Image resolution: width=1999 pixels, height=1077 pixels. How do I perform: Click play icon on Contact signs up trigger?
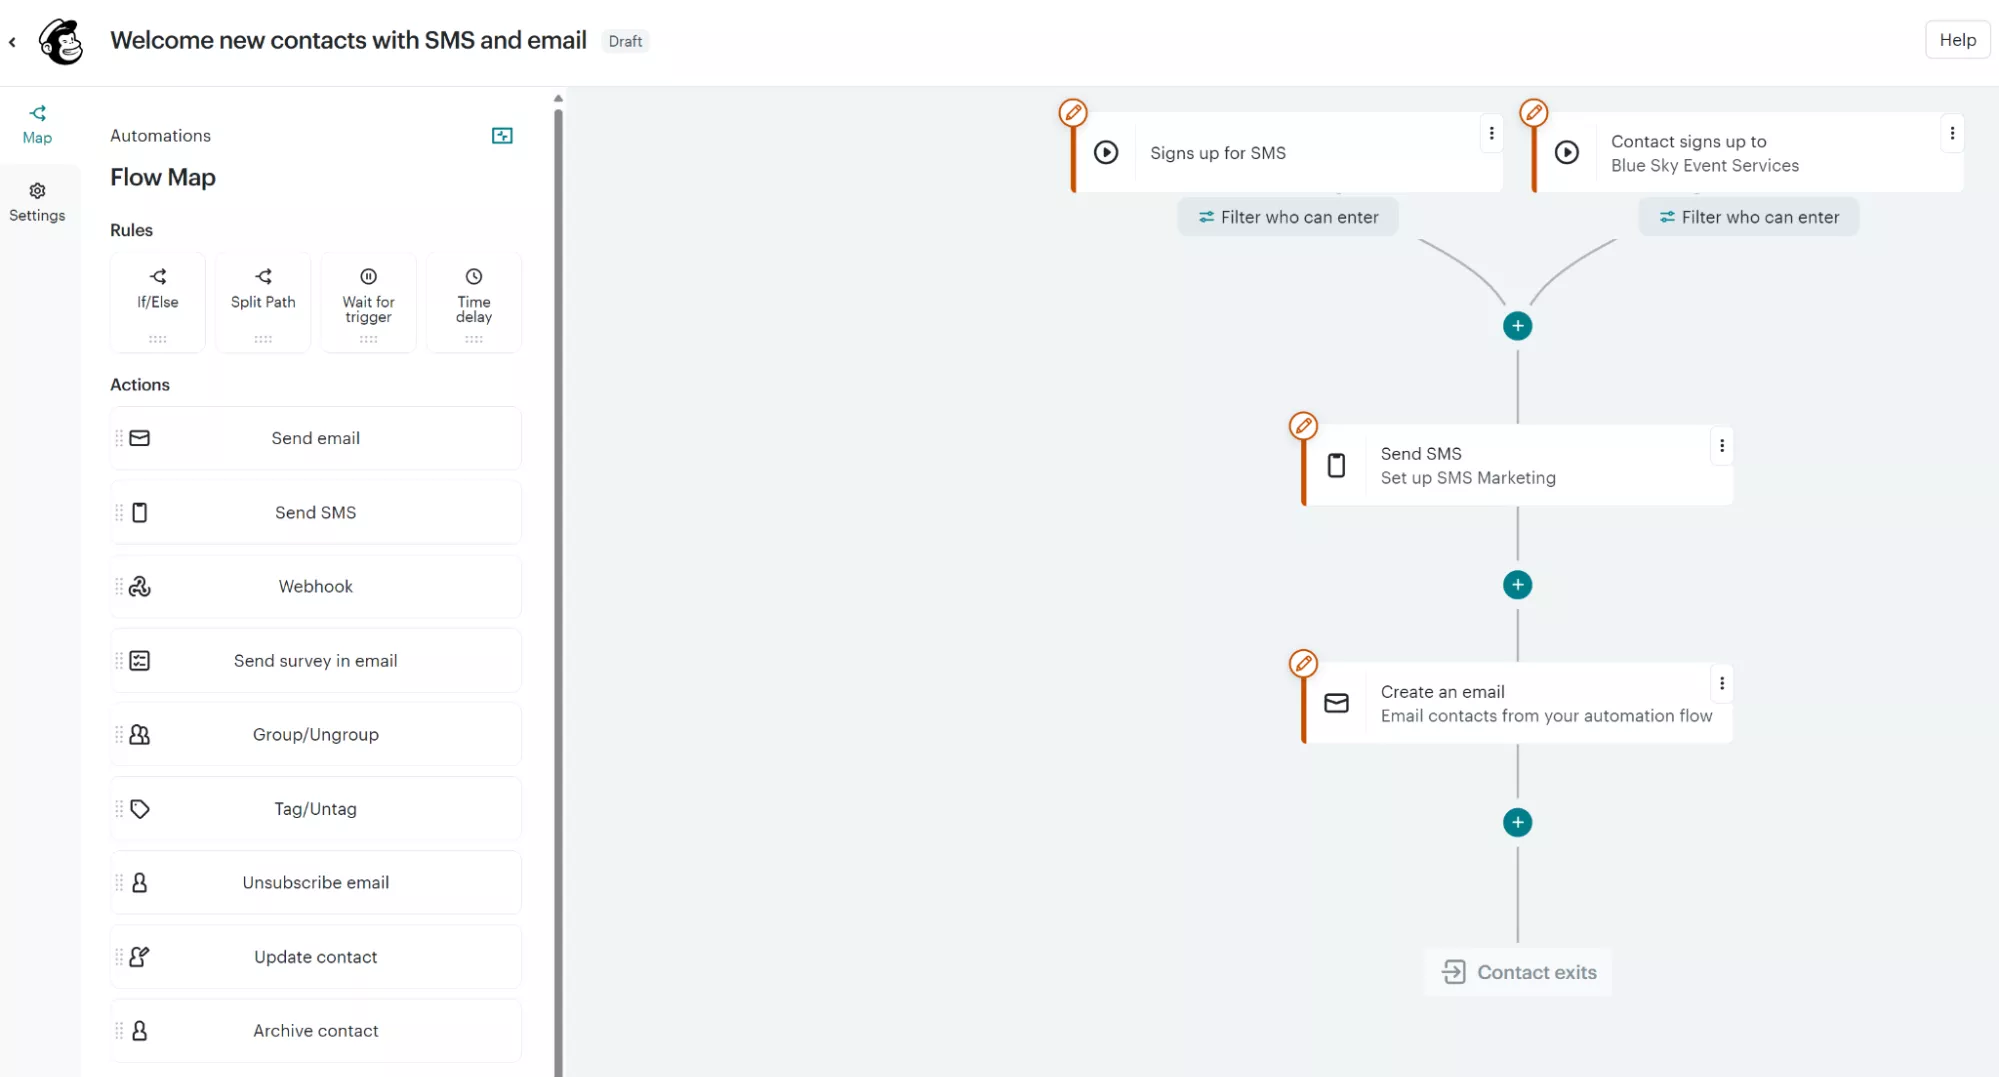(x=1567, y=152)
